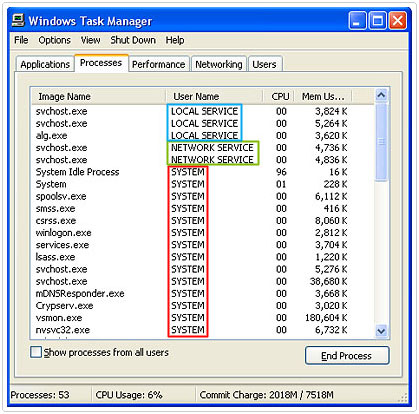Image resolution: width=419 pixels, height=414 pixels.
Task: Close the Windows Task Manager window
Action: (x=398, y=21)
